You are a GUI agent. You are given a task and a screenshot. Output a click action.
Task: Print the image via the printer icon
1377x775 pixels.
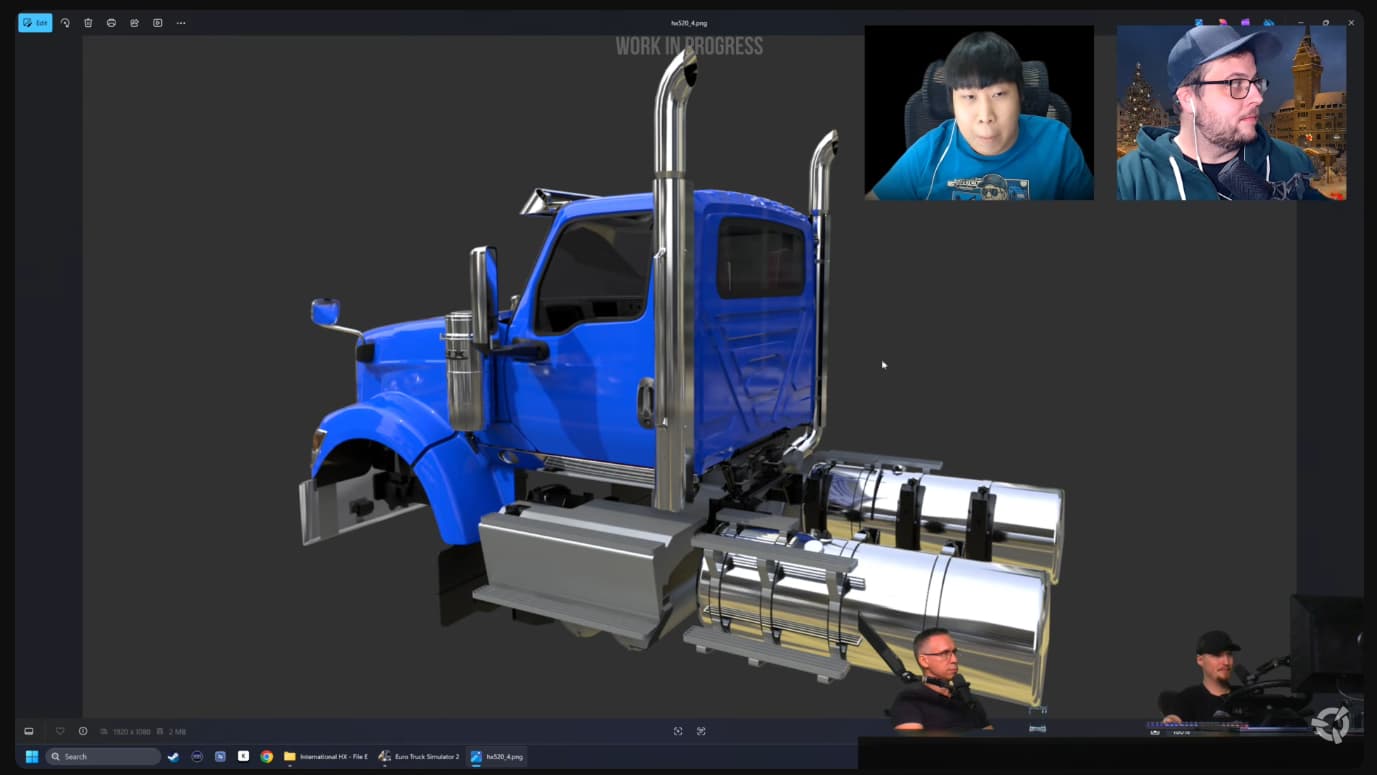pyautogui.click(x=111, y=23)
